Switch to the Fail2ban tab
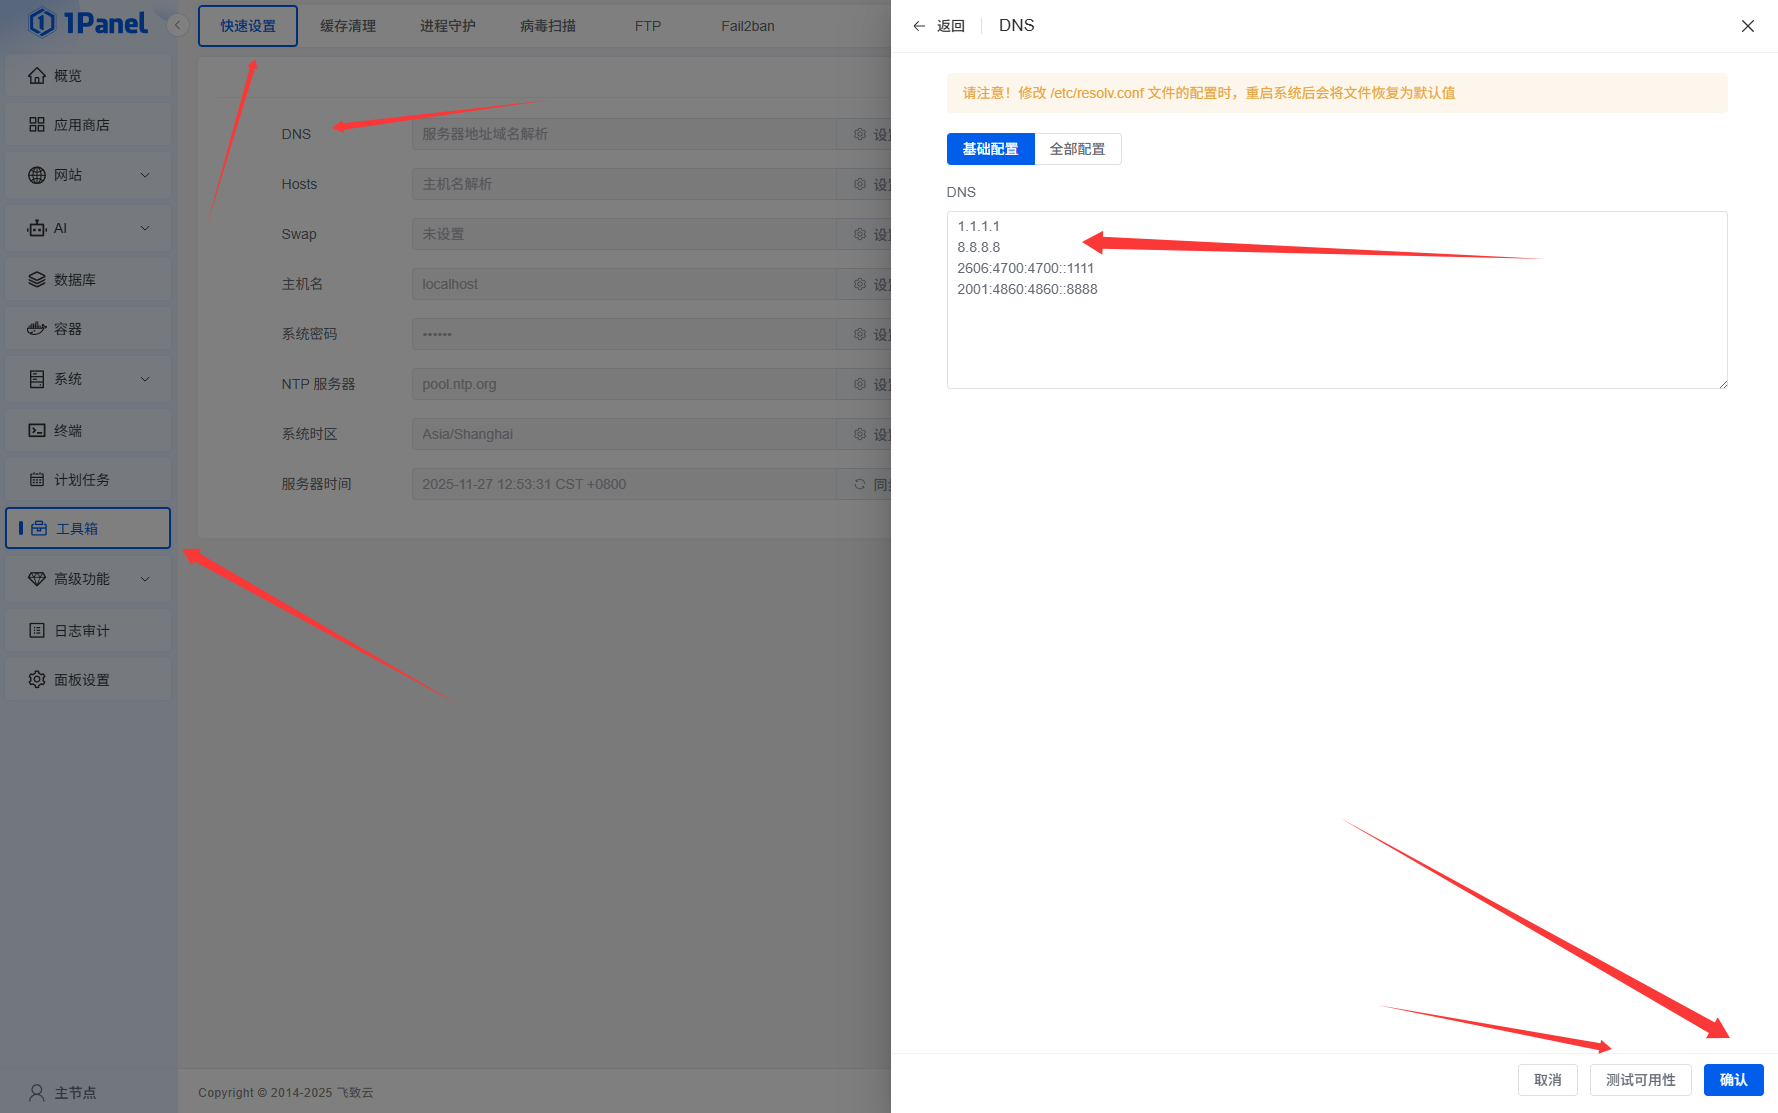Viewport: 1778px width, 1113px height. click(747, 26)
